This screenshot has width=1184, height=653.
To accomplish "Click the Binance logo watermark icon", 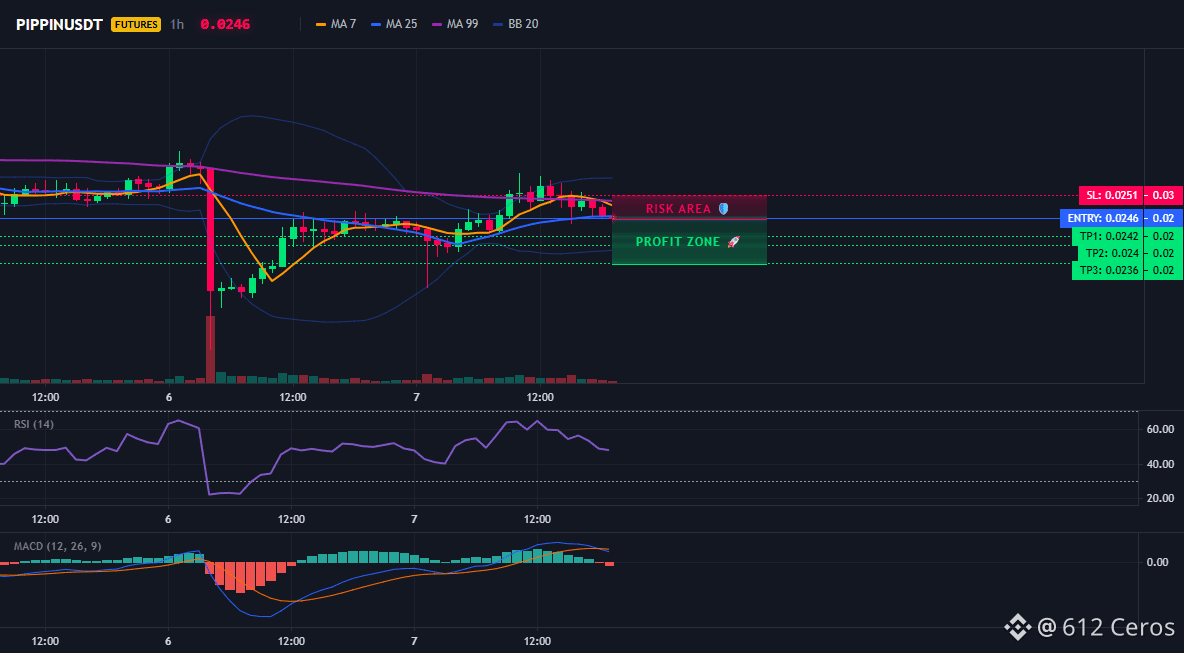I will 1017,627.
